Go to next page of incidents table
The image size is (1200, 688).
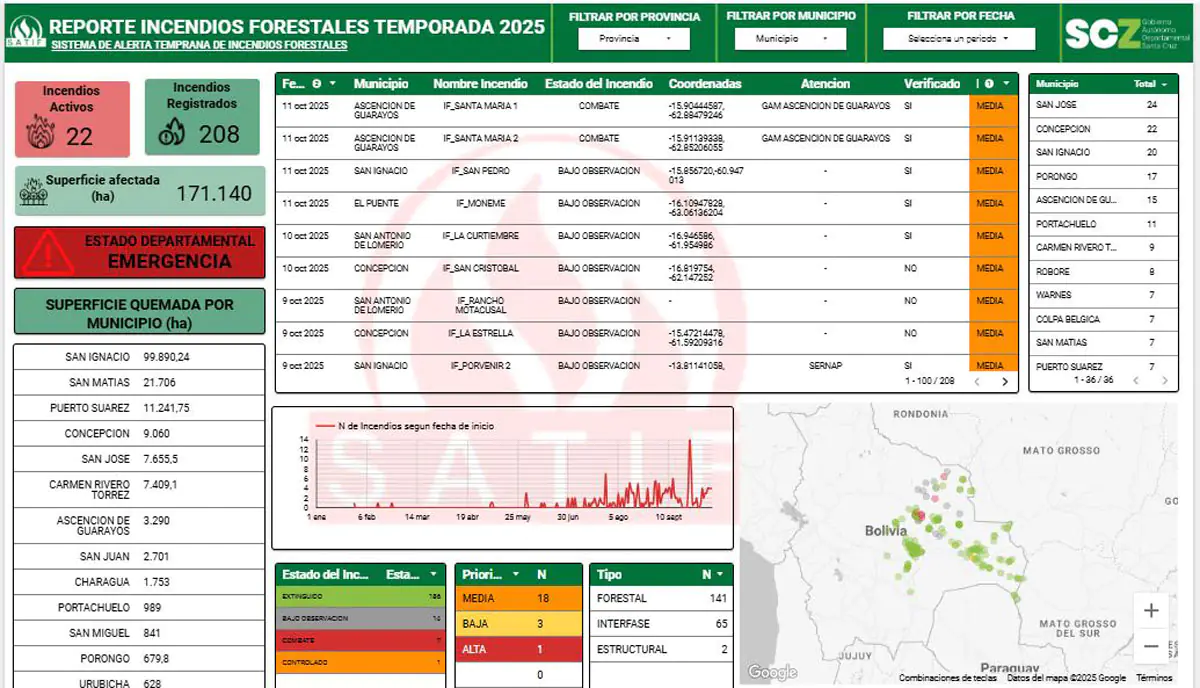coord(1004,382)
